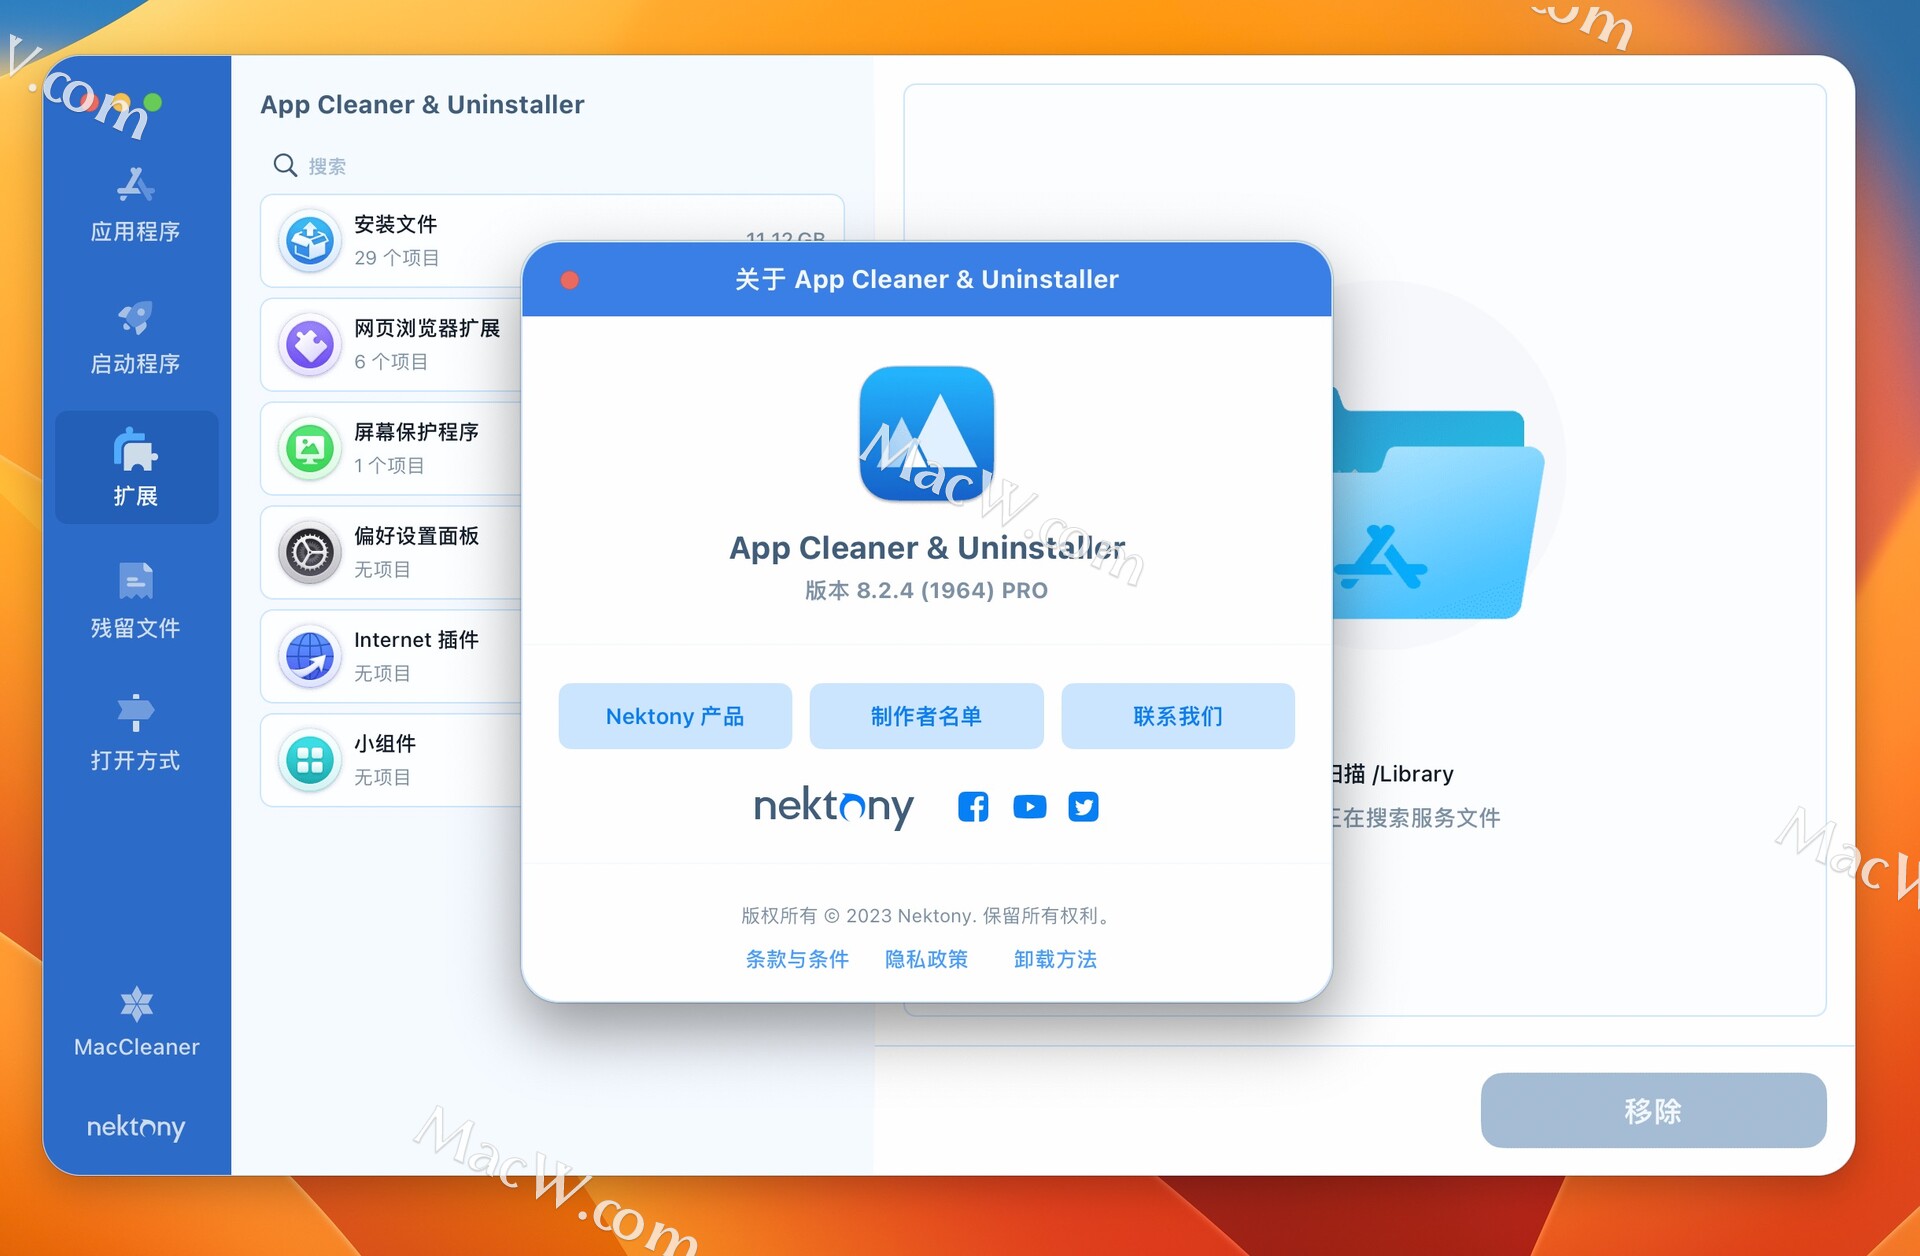
Task: Open Nektony Twitter page icon
Action: pos(1083,807)
